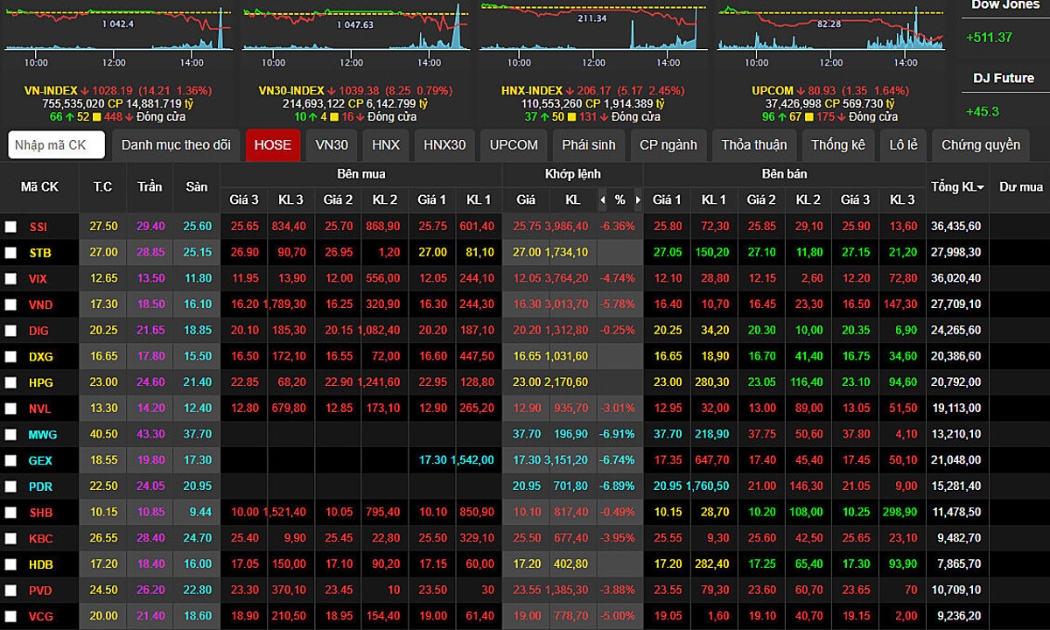Switch to the UPCOM tab

pyautogui.click(x=514, y=145)
